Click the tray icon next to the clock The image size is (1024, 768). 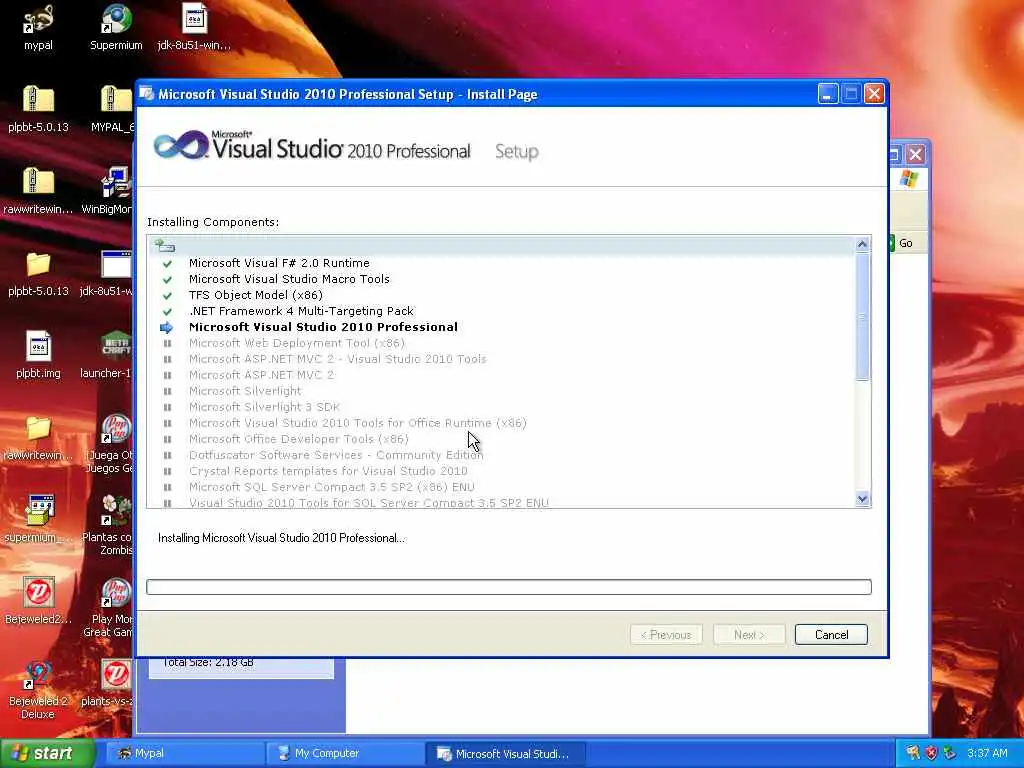950,753
